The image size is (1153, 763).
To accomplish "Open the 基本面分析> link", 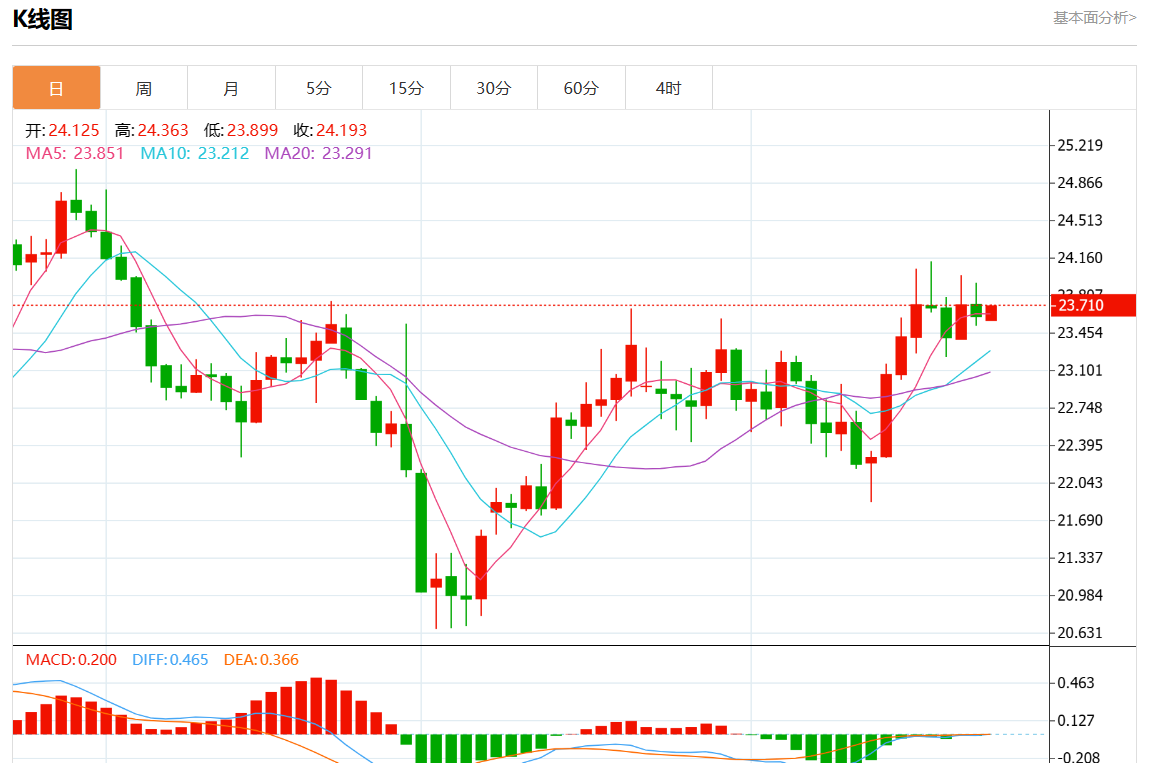I will click(x=1094, y=18).
